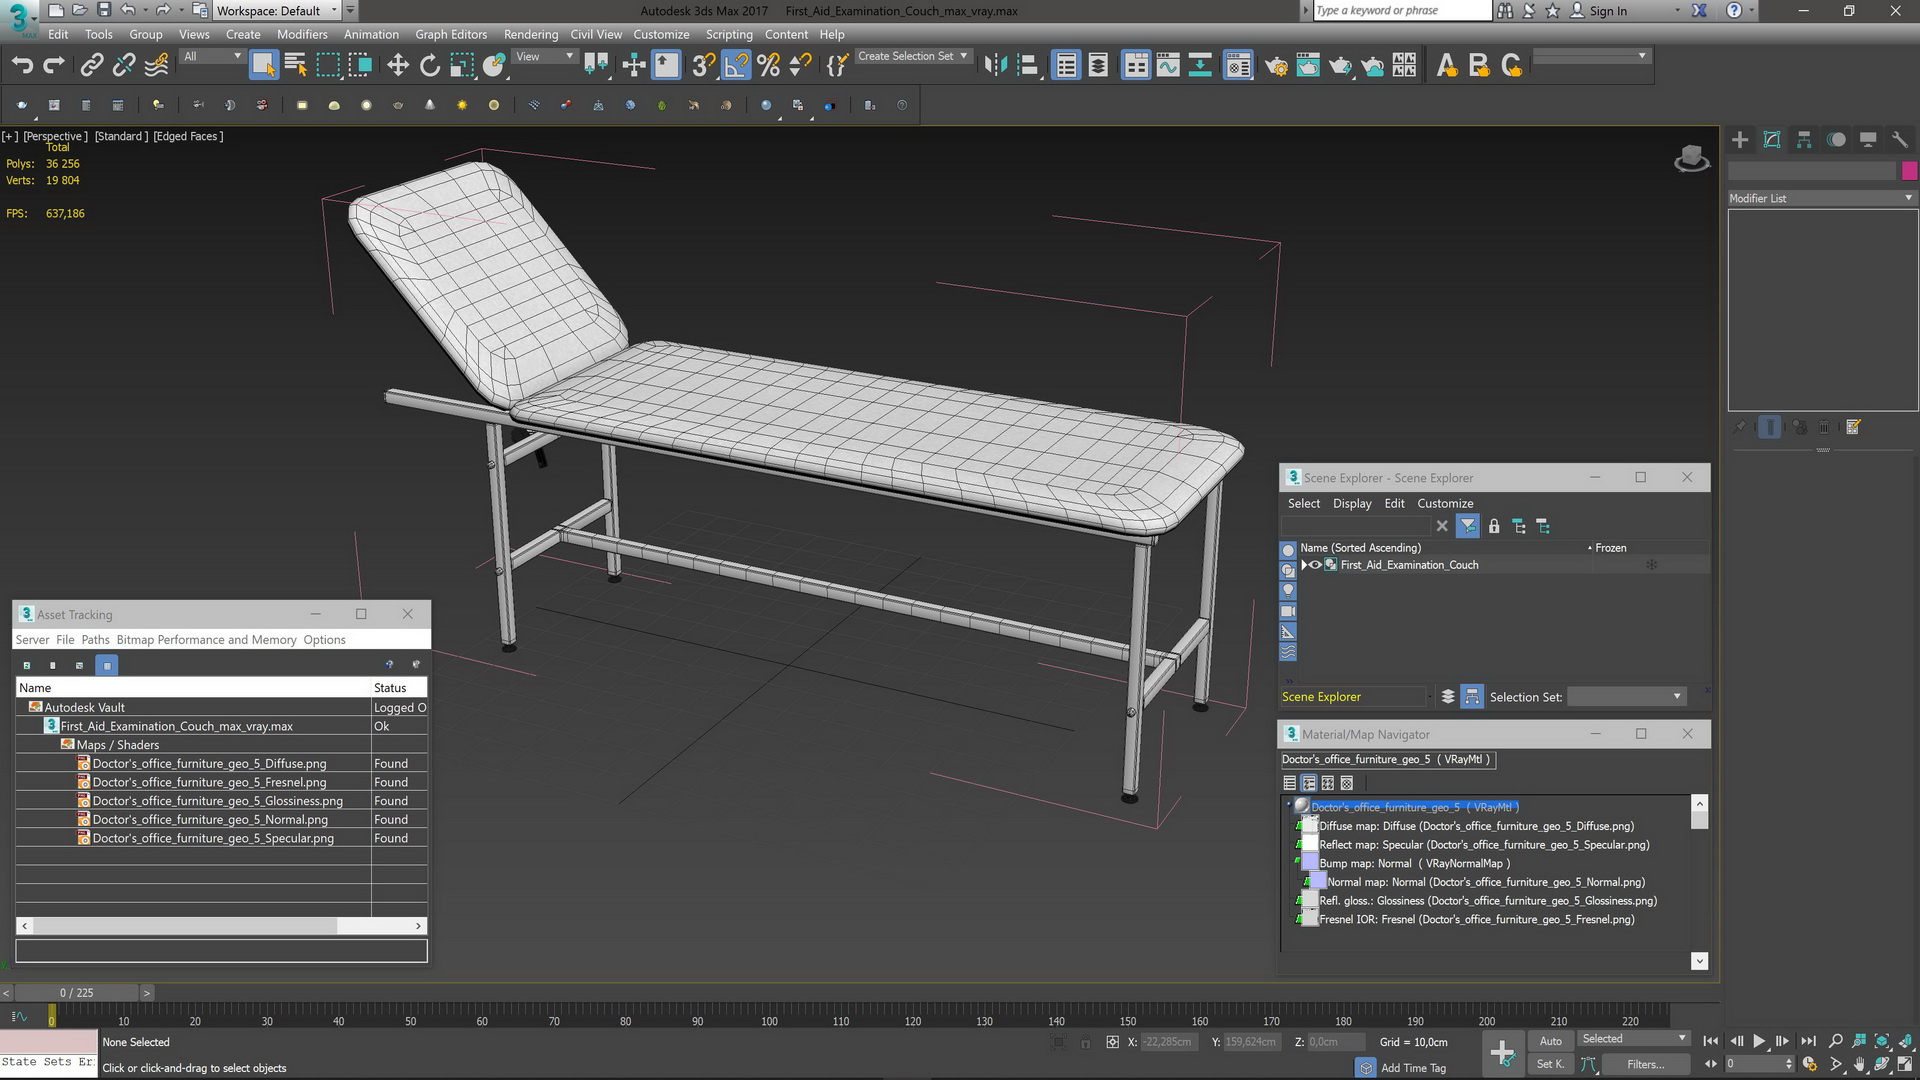Click the Play Animation button
Image resolution: width=1920 pixels, height=1080 pixels.
coord(1759,1041)
